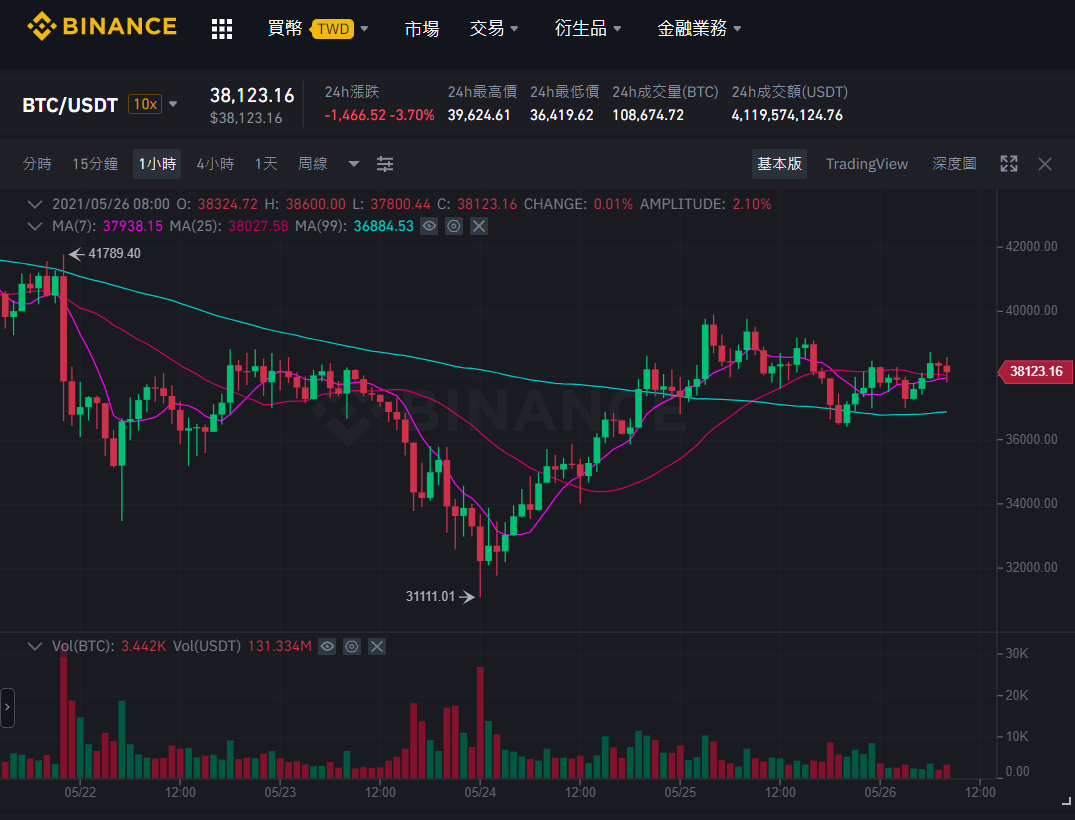Switch to the 4小時 interval tab
Screen dimensions: 1075x820
[x=215, y=164]
